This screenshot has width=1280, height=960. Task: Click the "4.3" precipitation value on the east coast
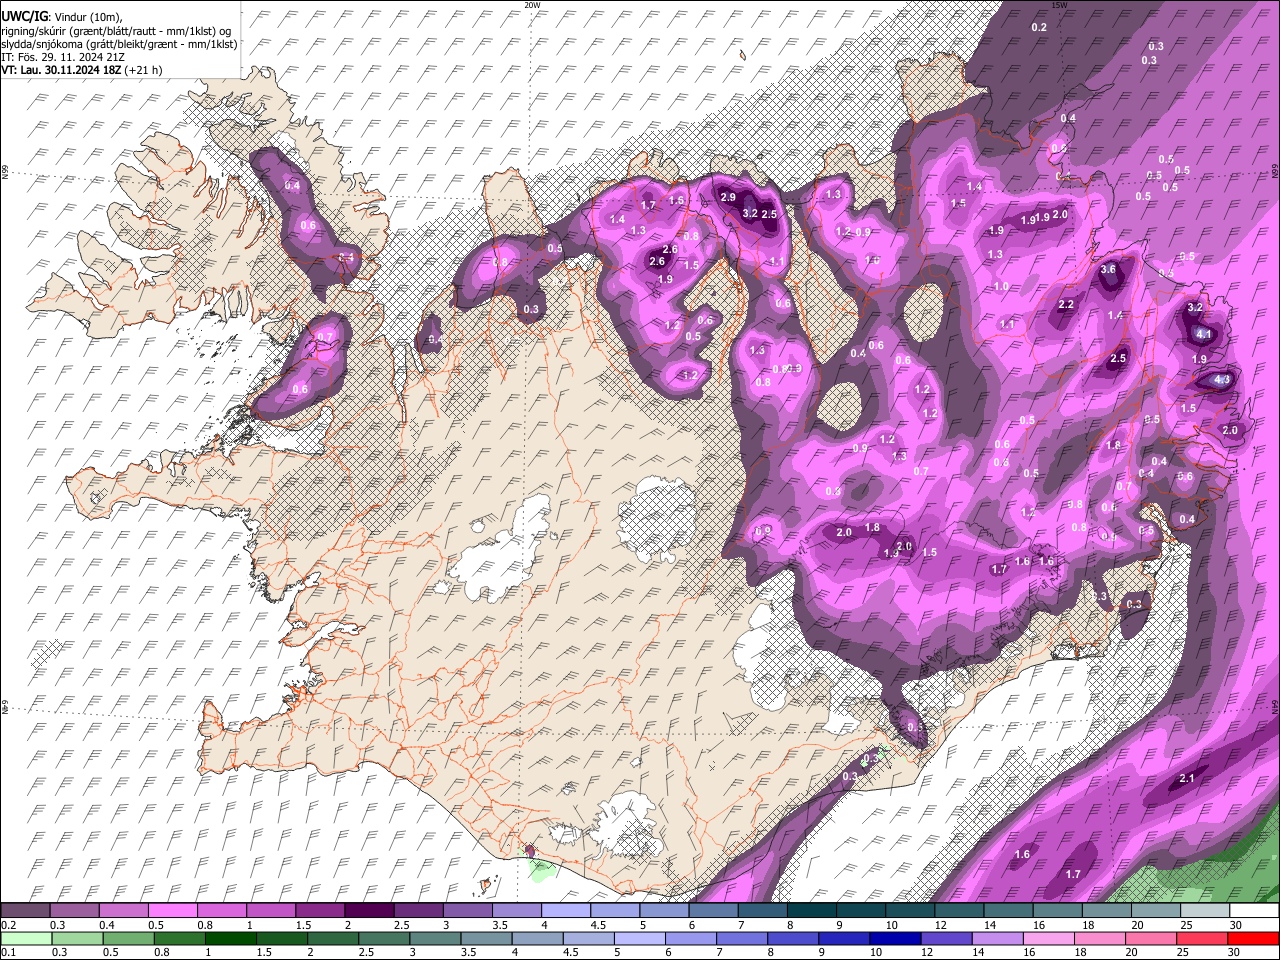click(x=1221, y=380)
